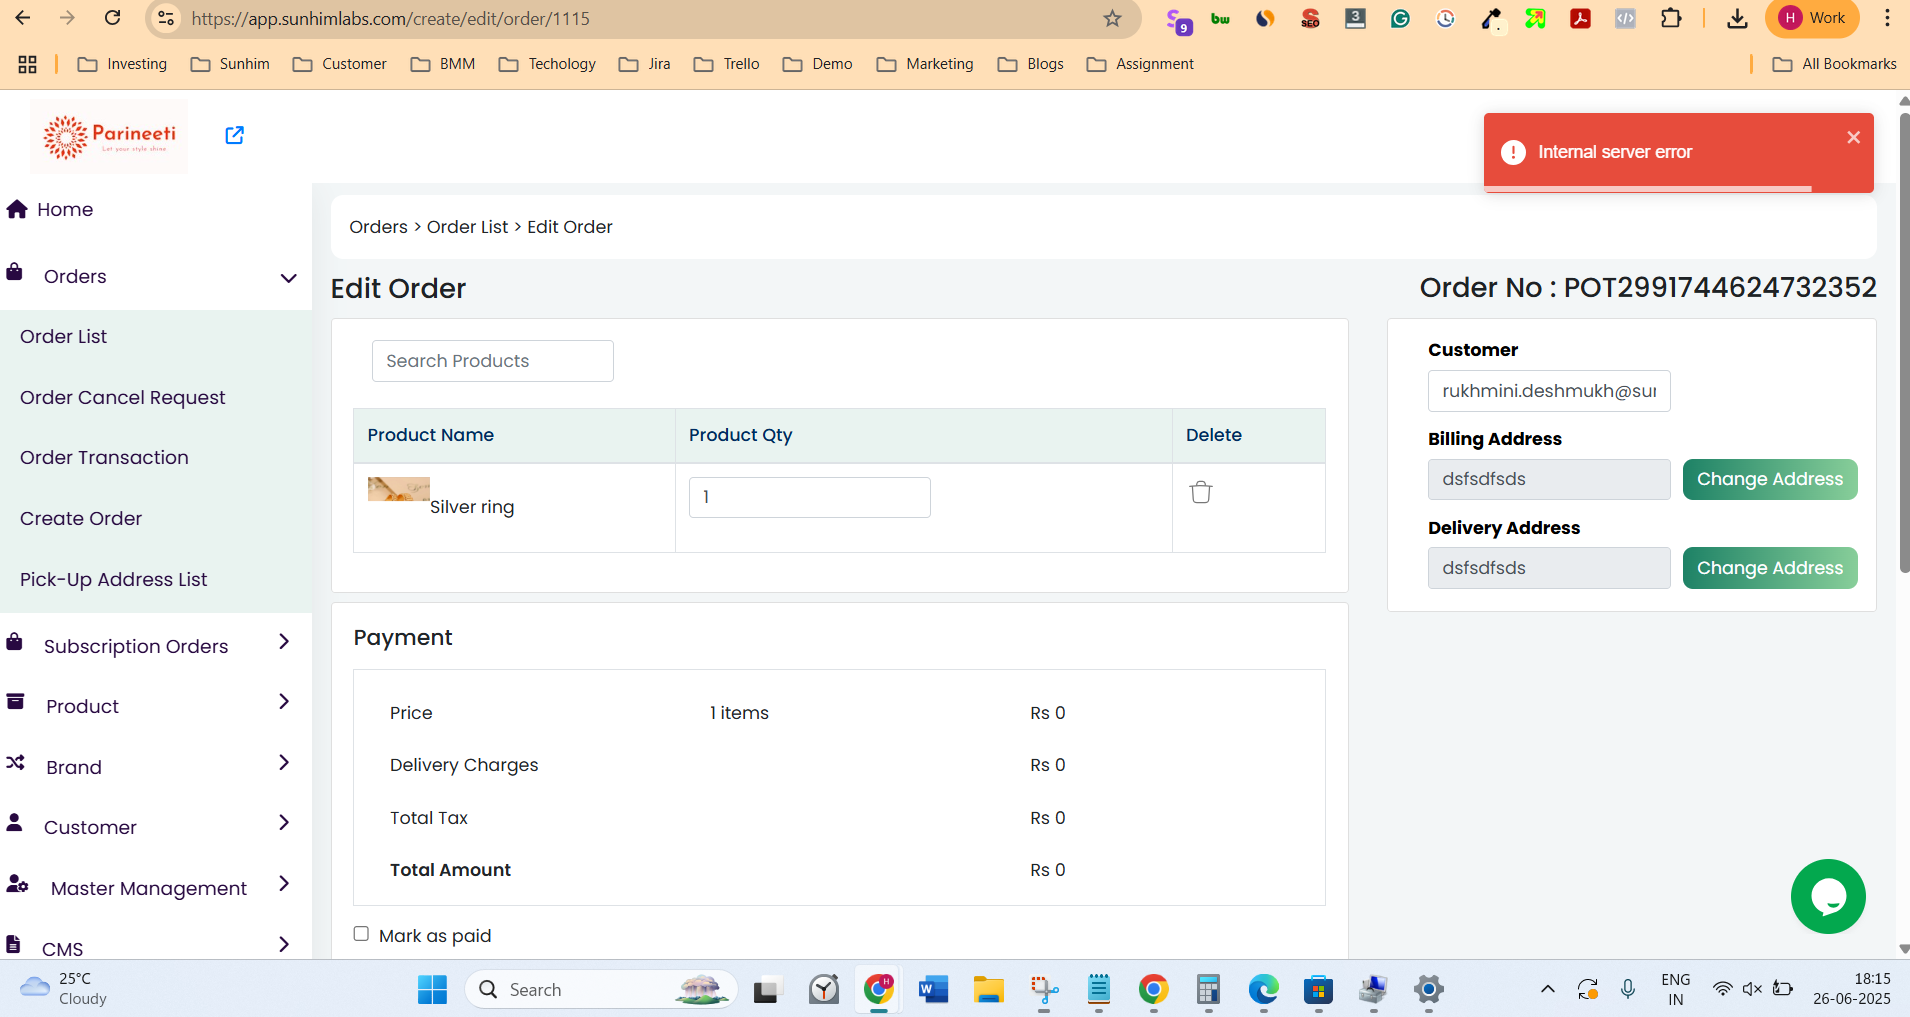Viewport: 1910px width, 1017px height.
Task: Open store link icon beside Parineeti logo
Action: pos(234,135)
